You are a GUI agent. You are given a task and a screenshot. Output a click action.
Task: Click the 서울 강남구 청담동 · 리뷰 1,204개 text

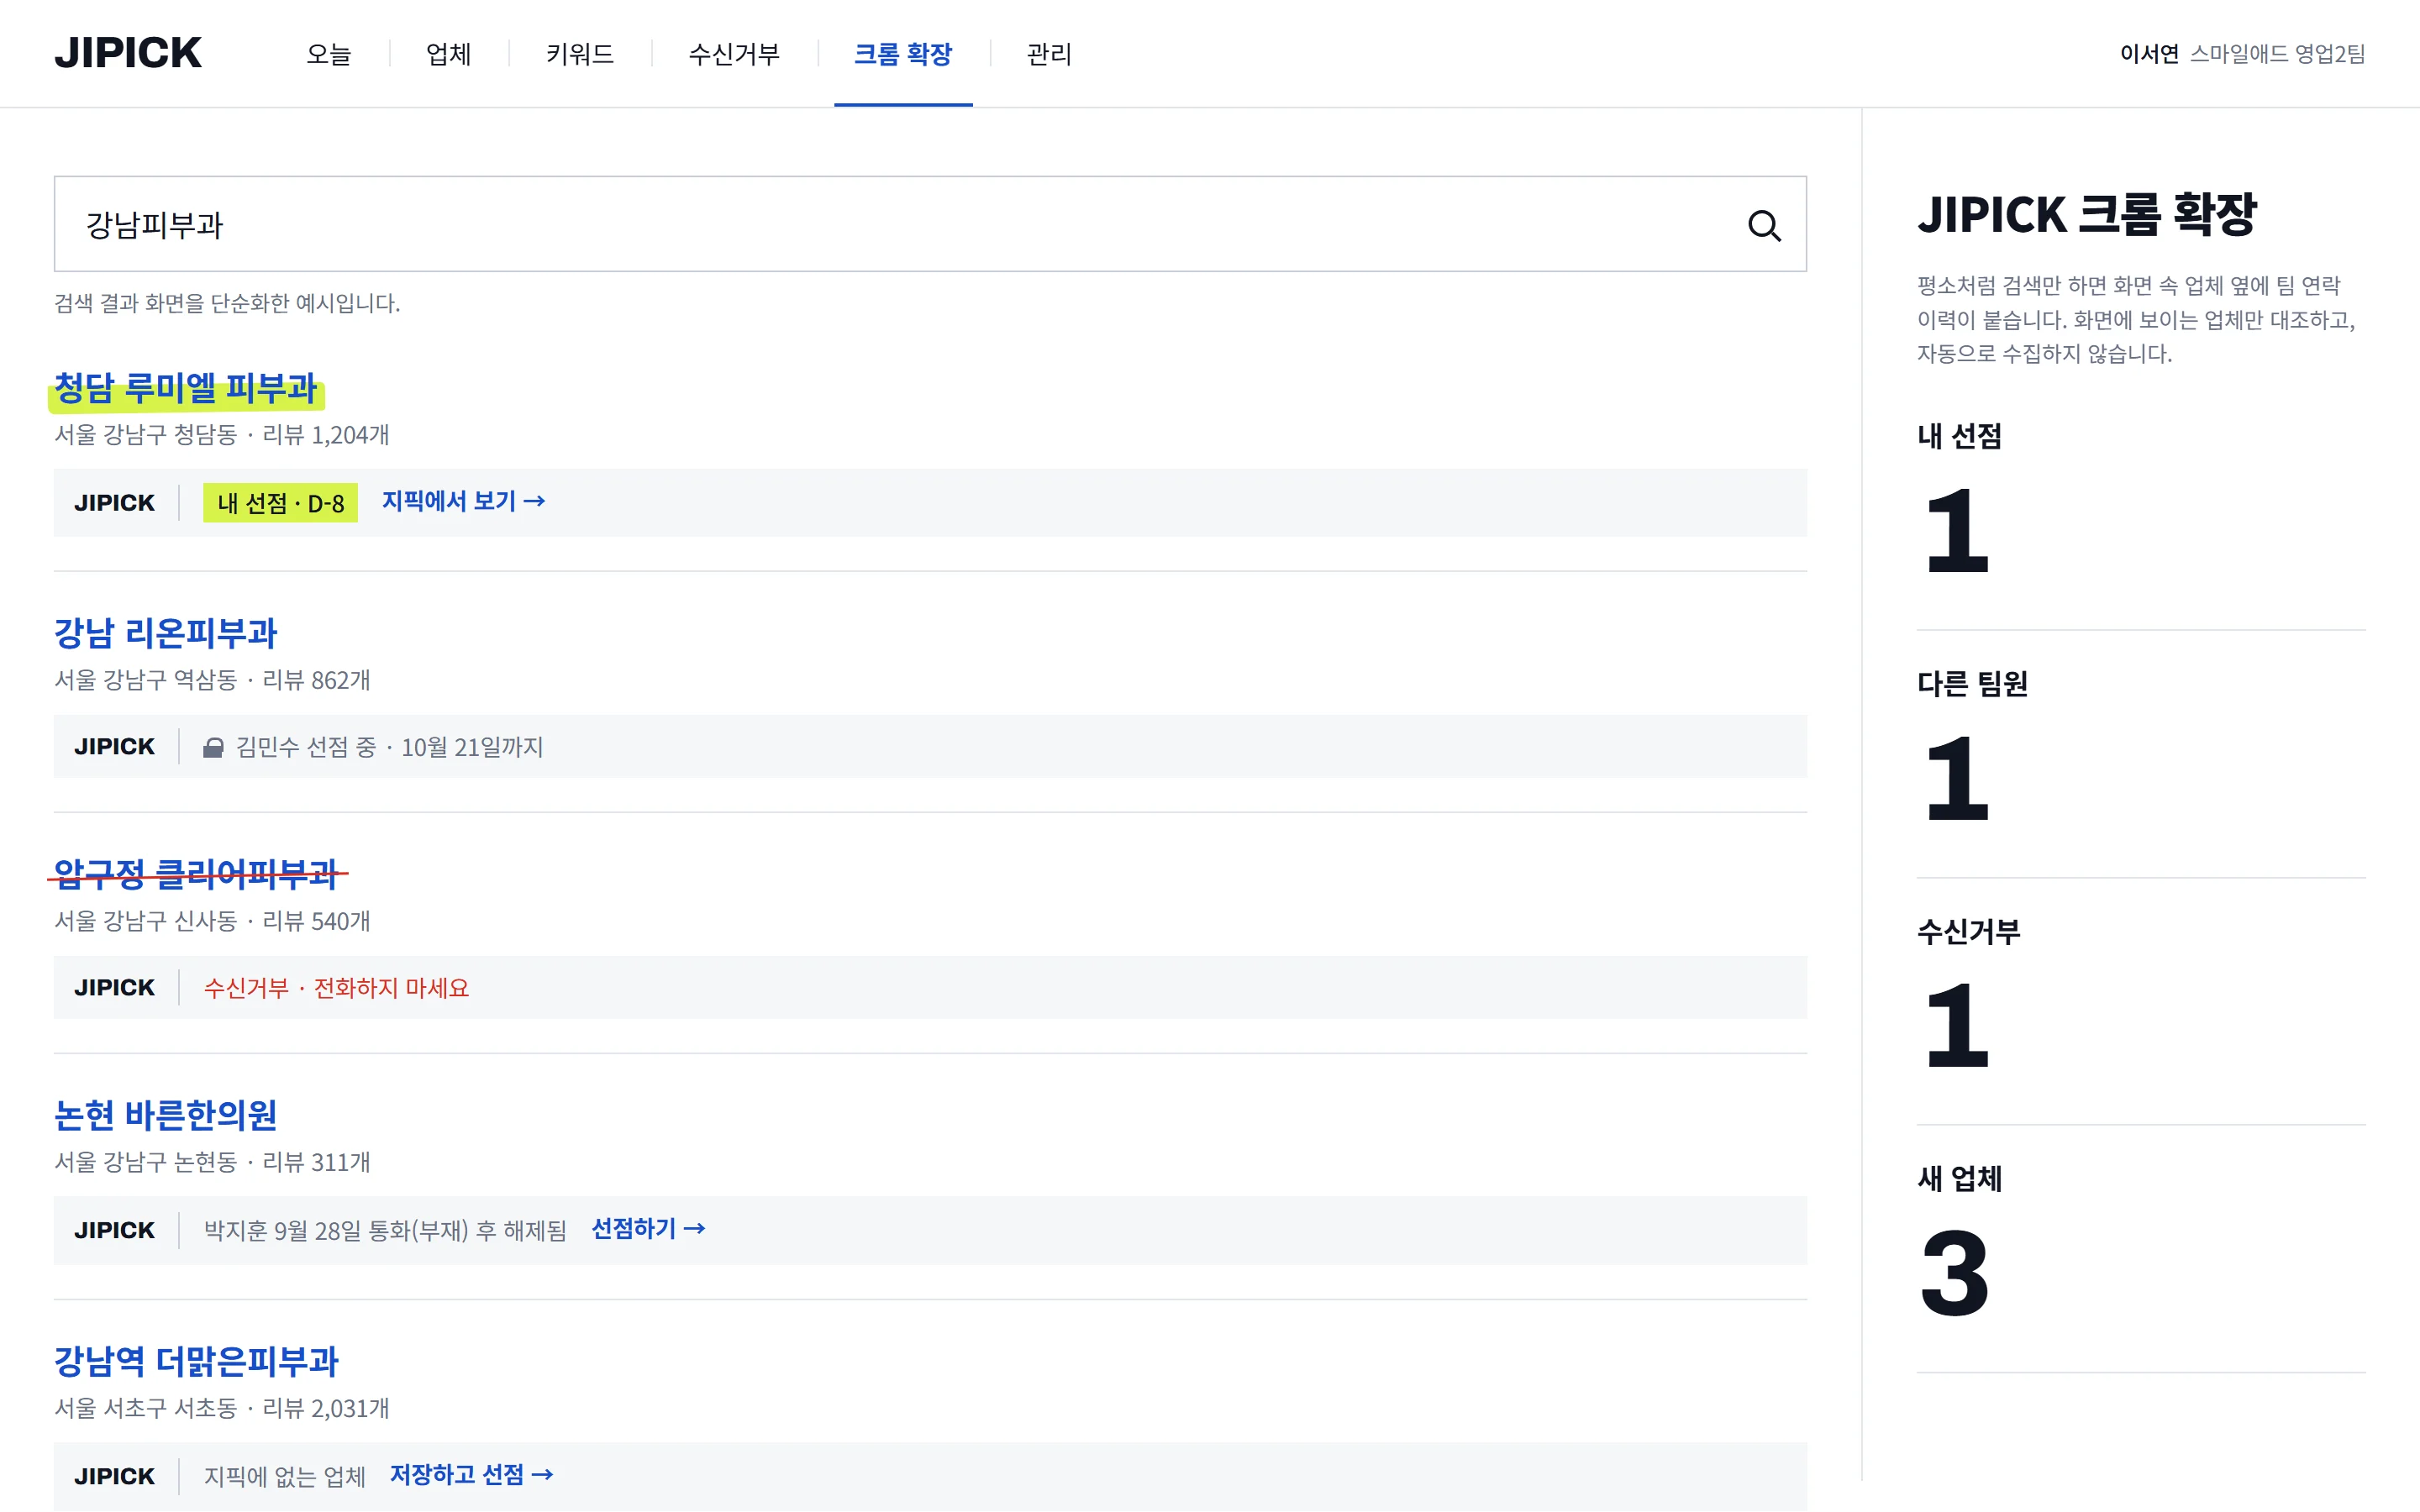click(x=222, y=435)
